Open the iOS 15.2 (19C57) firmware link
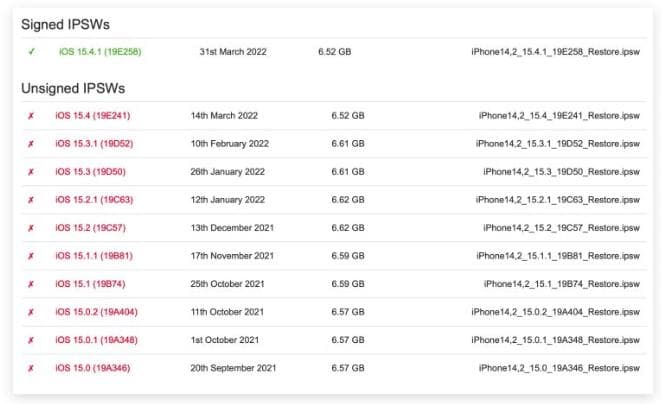This screenshot has height=404, width=661. coord(90,228)
